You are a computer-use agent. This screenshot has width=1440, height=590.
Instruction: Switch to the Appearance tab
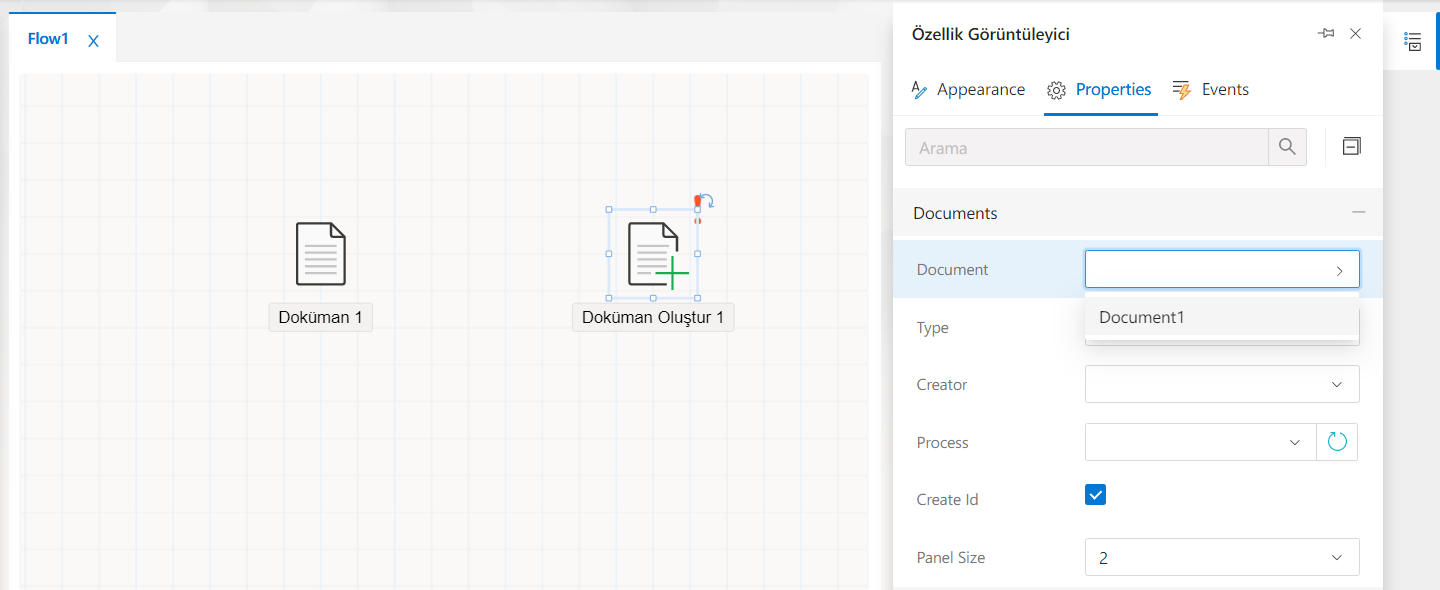[x=968, y=90]
